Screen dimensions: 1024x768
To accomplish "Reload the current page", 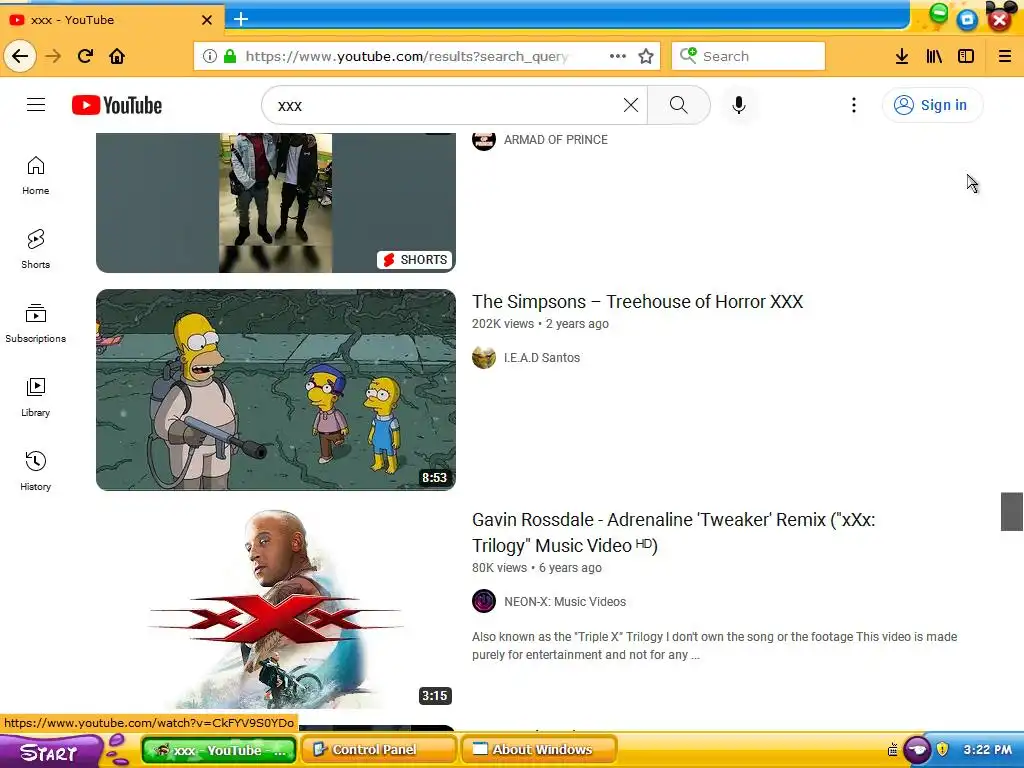I will pyautogui.click(x=85, y=56).
